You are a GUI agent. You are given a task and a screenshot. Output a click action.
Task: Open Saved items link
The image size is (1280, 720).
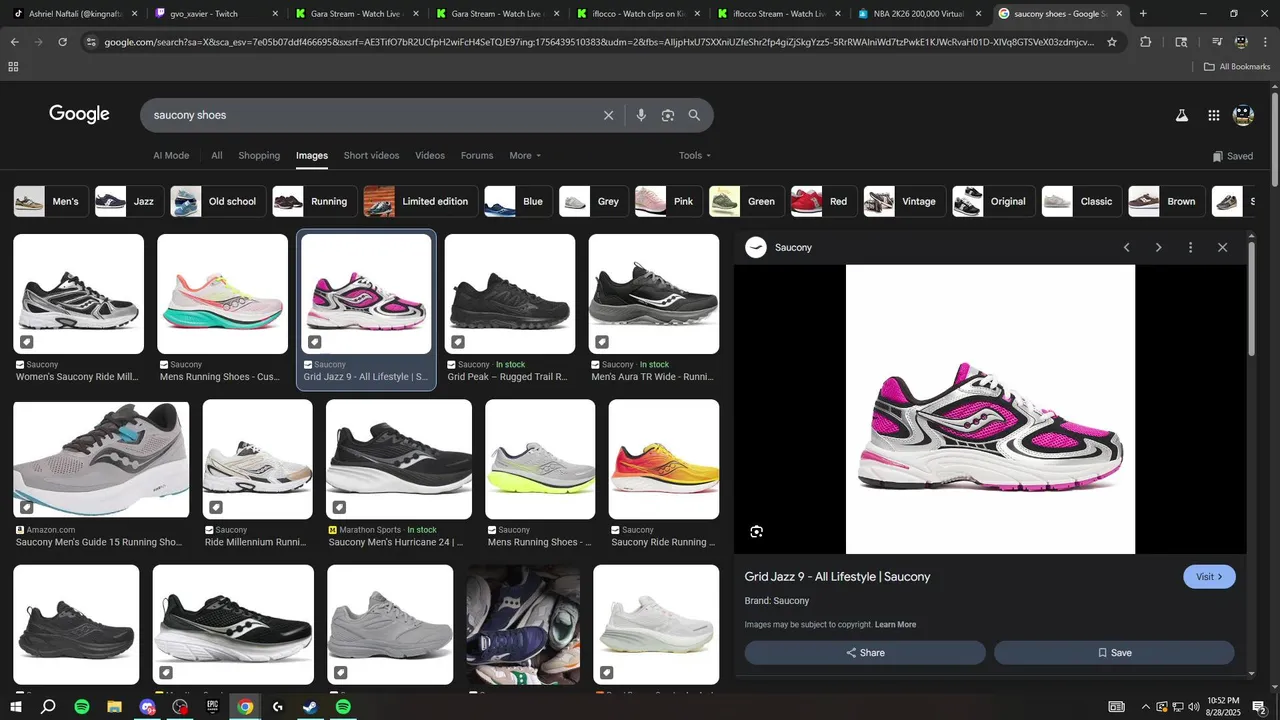pos(1232,156)
